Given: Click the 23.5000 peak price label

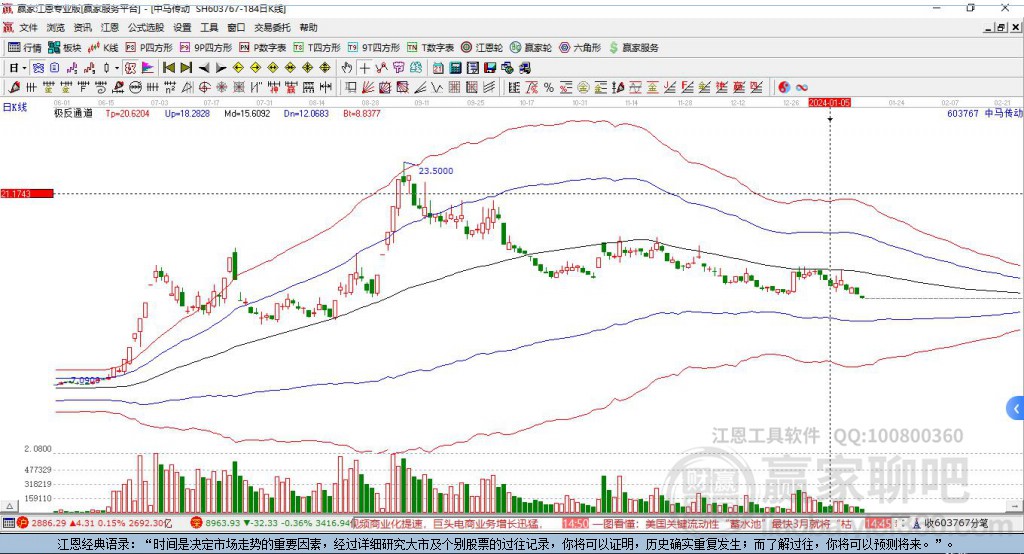Looking at the screenshot, I should point(436,171).
